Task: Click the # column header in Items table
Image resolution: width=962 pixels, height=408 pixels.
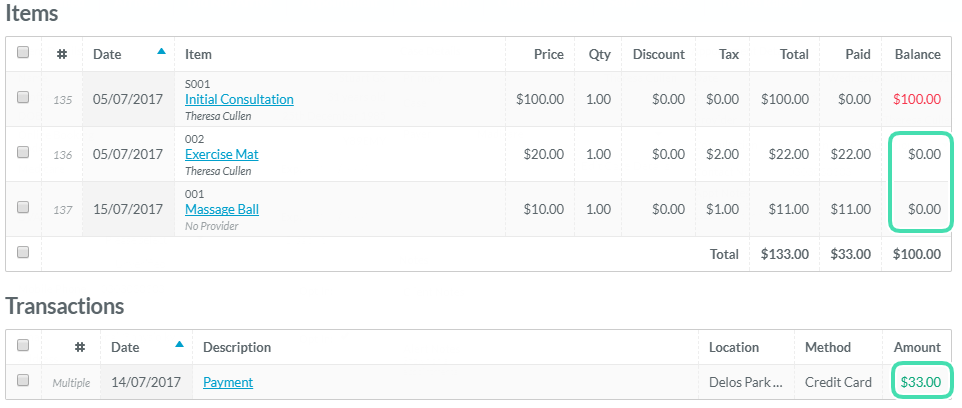Action: coord(61,54)
